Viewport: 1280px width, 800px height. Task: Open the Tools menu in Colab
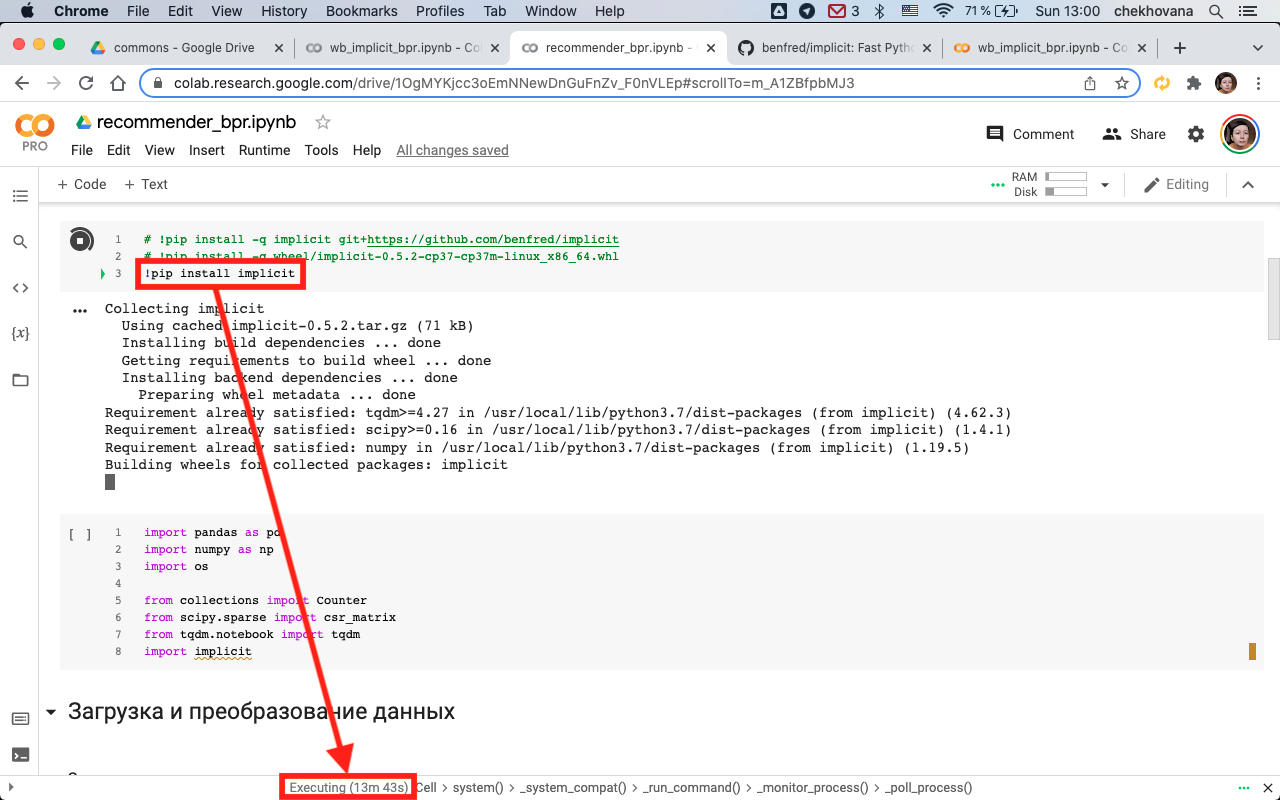point(322,150)
